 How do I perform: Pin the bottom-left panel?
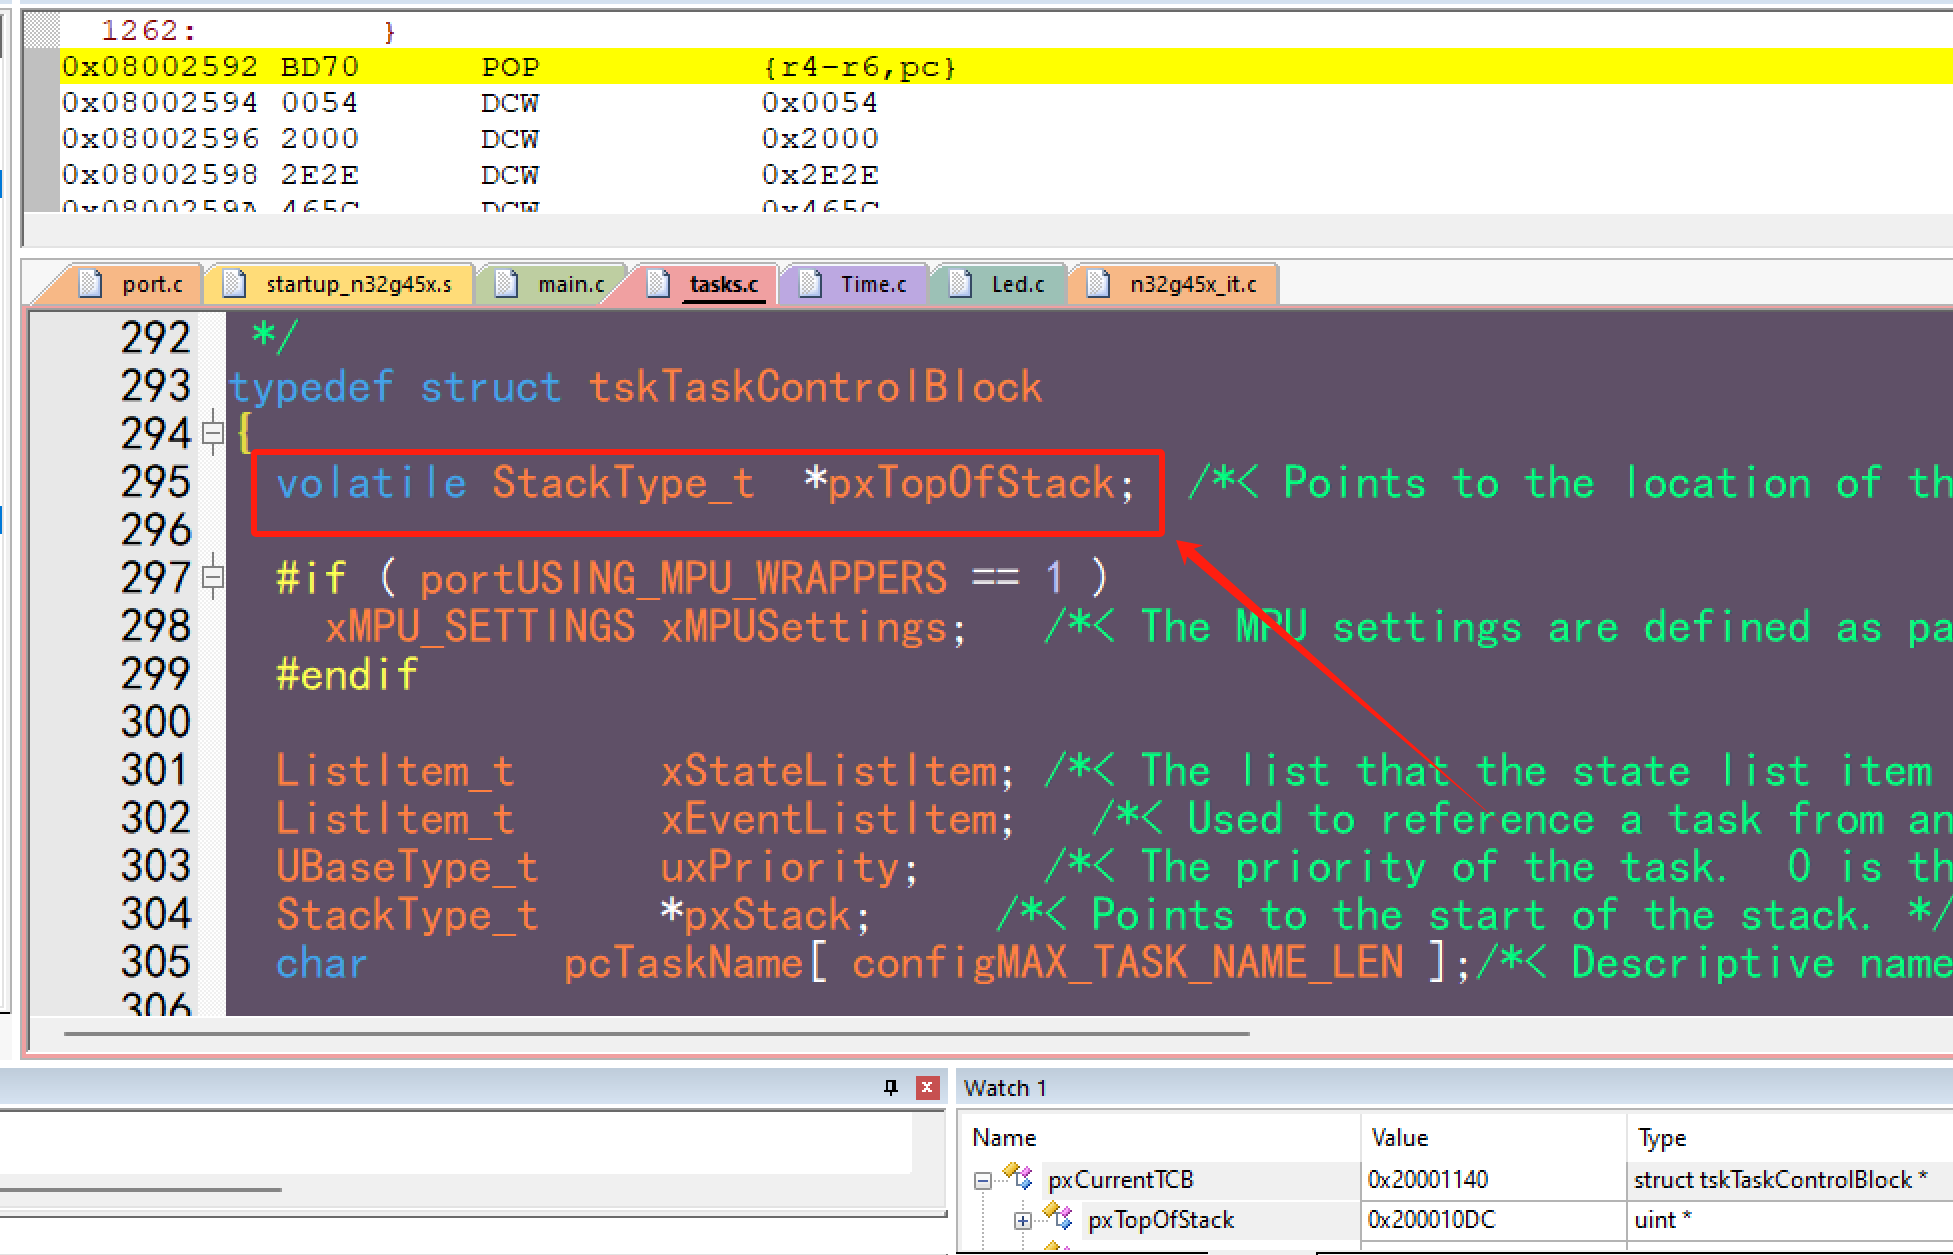891,1088
